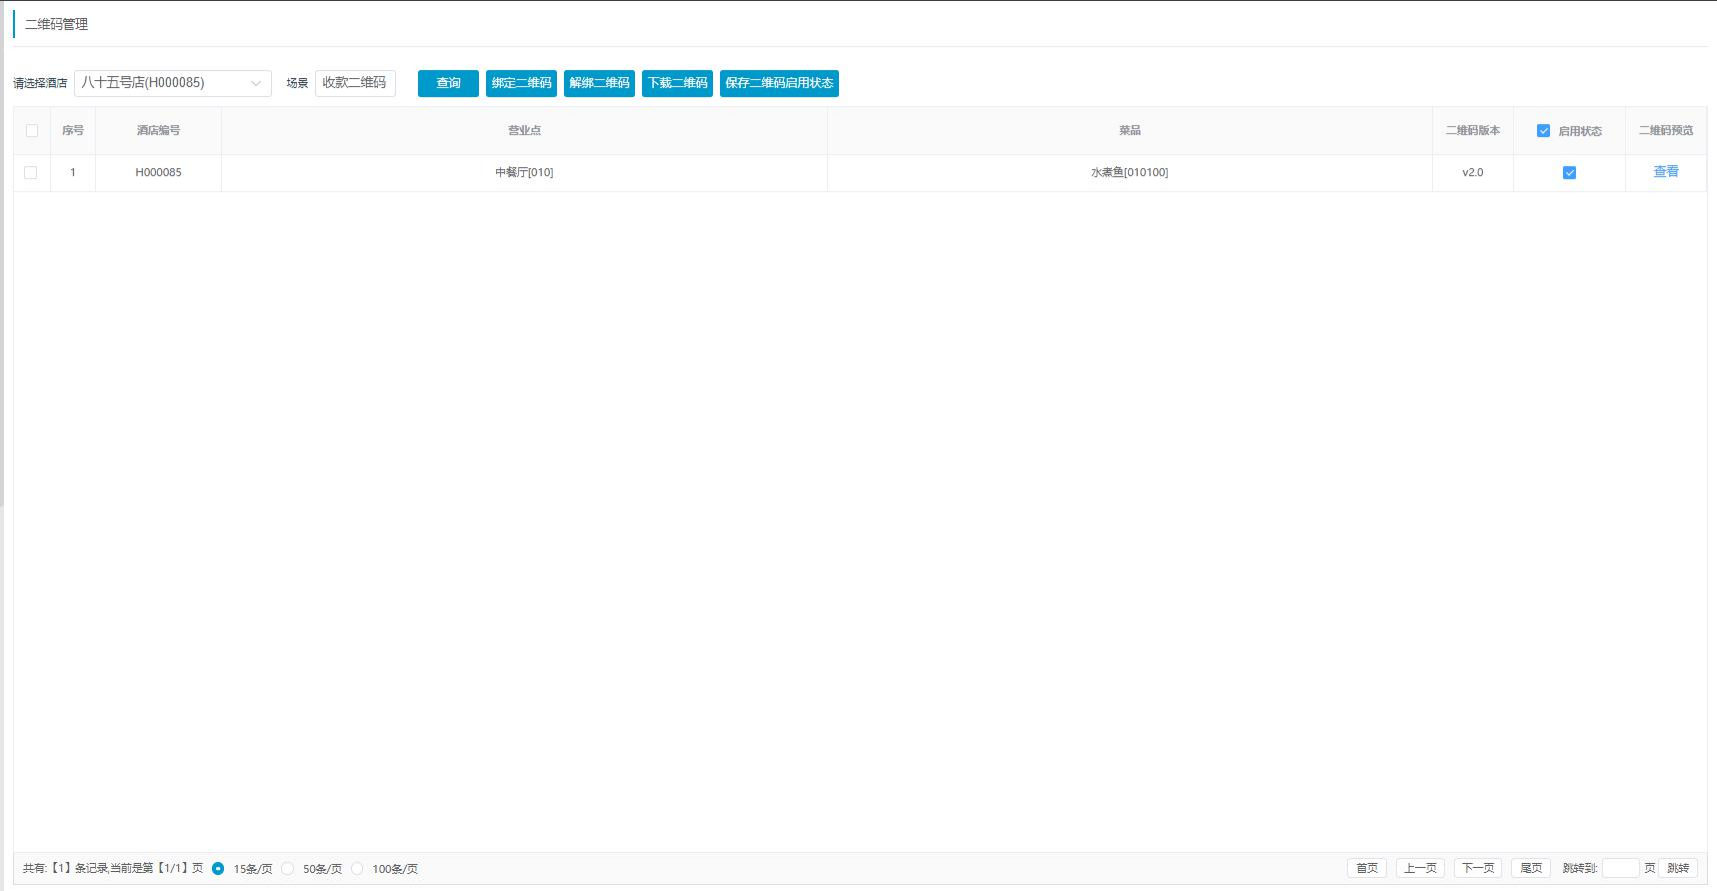Click 保存二维码启用状态 button
This screenshot has height=891, width=1717.
coord(779,83)
